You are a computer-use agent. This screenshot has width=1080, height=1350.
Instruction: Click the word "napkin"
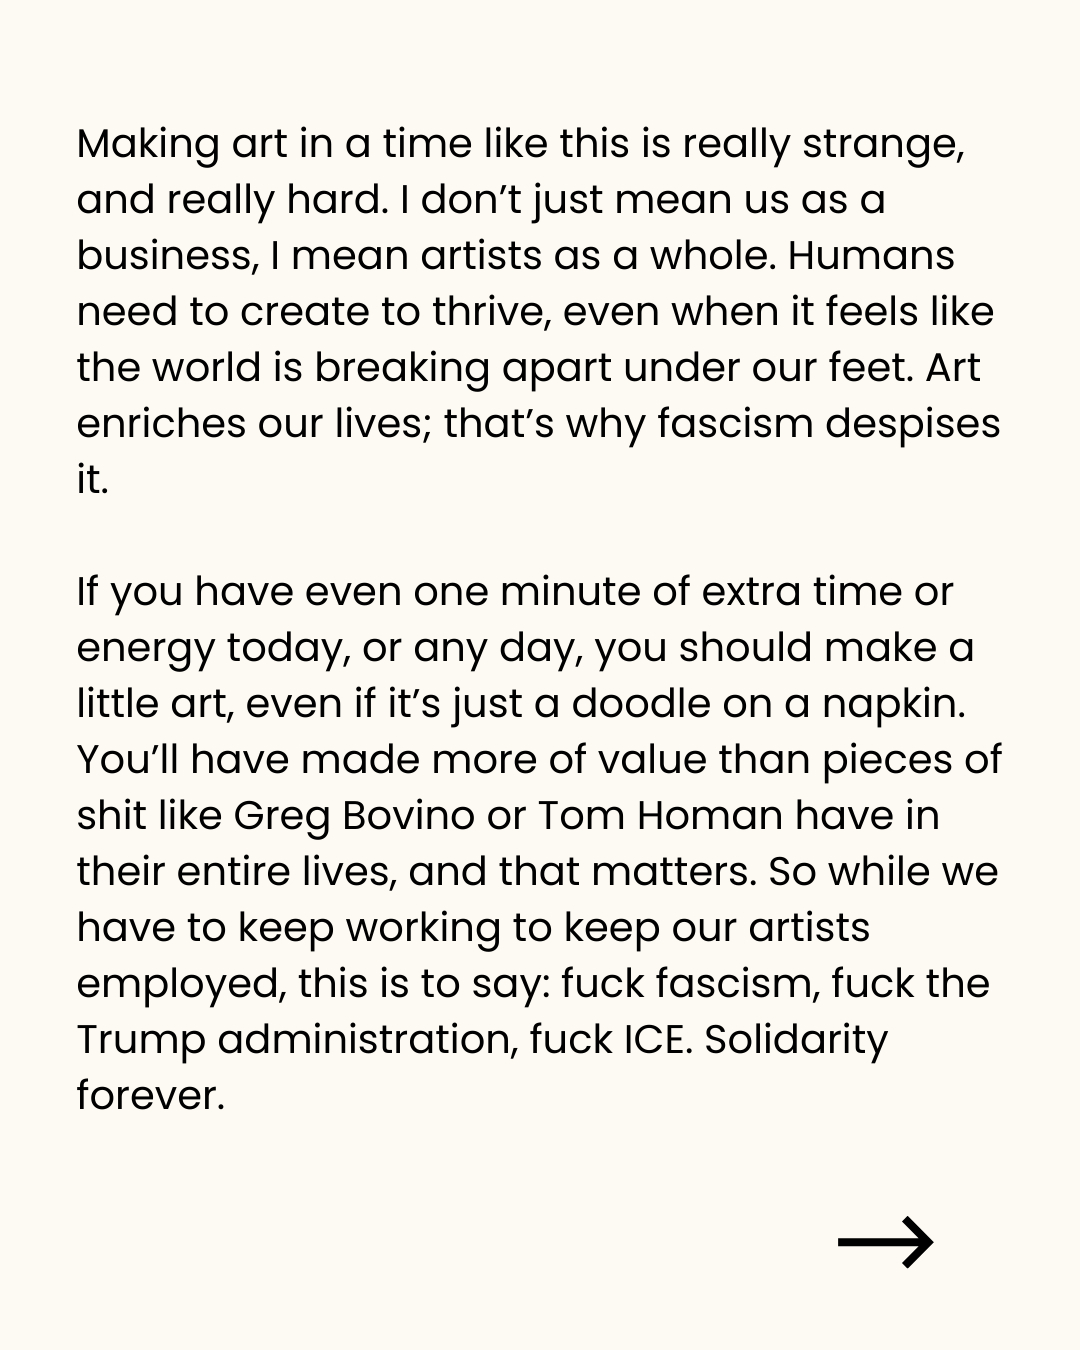(x=892, y=705)
